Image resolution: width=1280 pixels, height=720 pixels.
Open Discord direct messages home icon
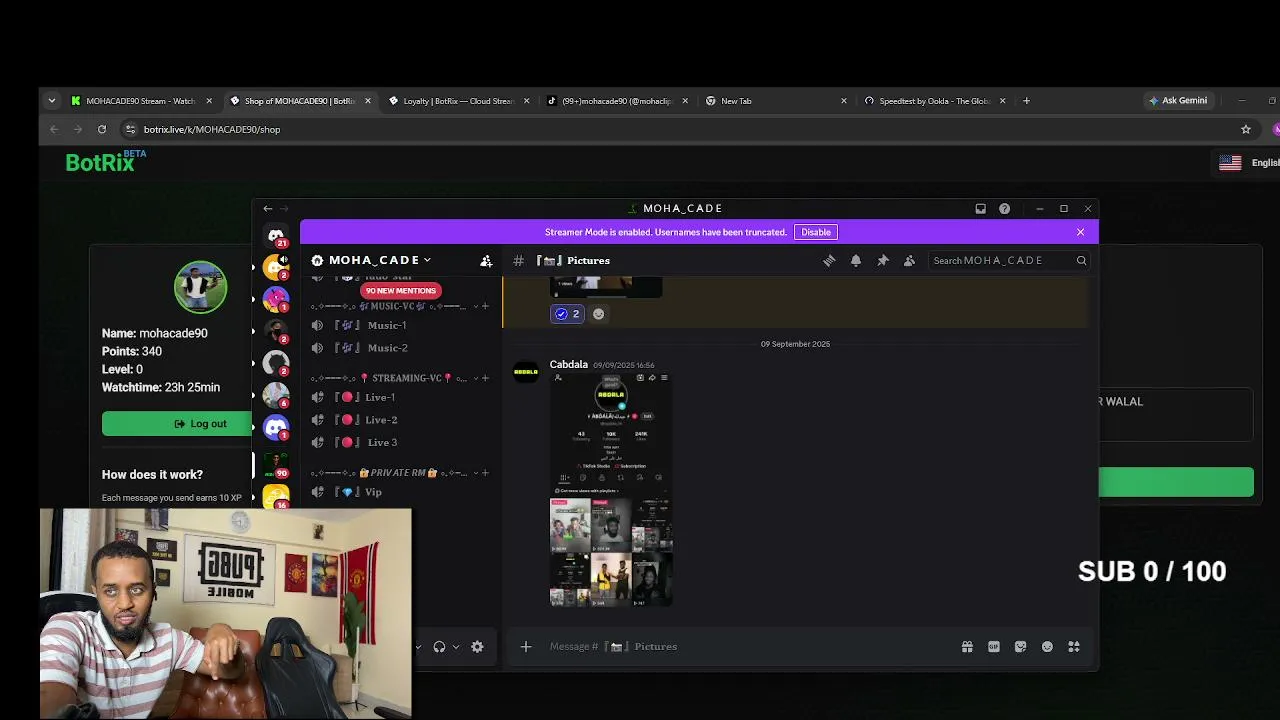pyautogui.click(x=276, y=236)
